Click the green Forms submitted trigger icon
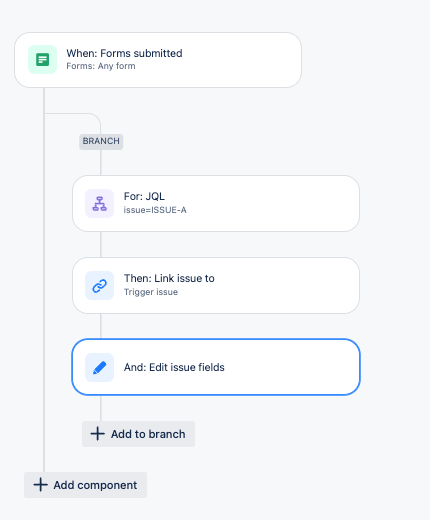 [x=42, y=60]
